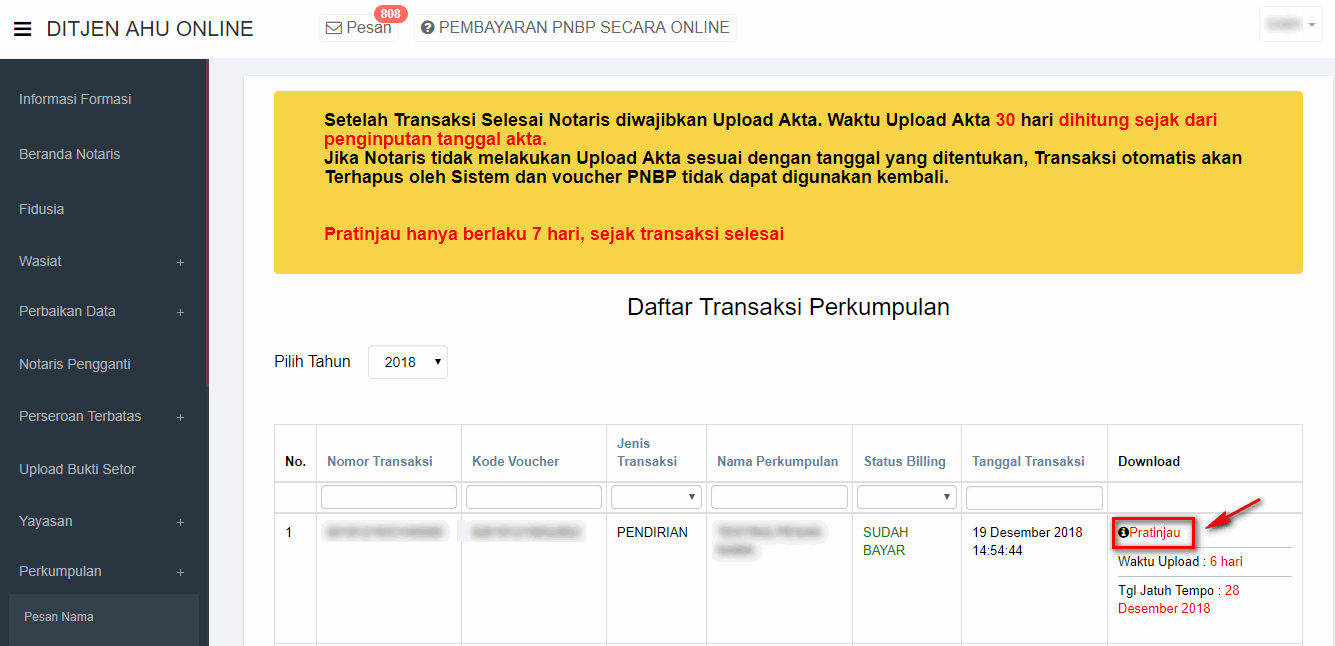Open Pembayaran PNBP Secara Online link
1335x646 pixels.
[576, 28]
